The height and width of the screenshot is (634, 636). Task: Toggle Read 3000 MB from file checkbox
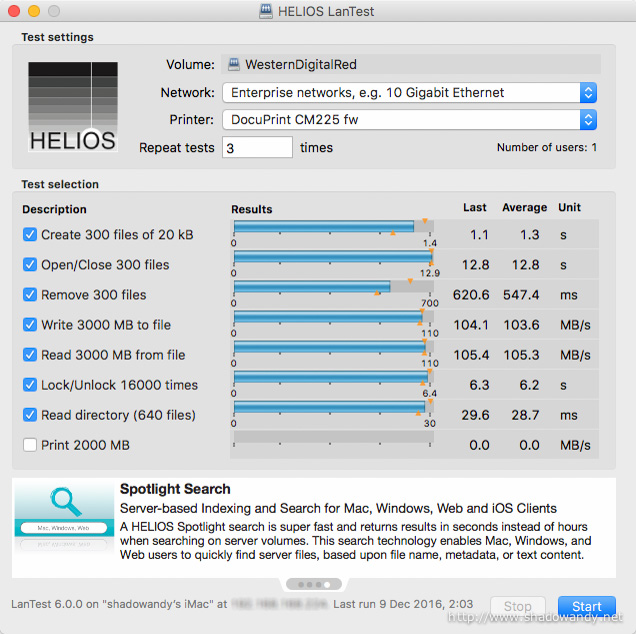click(30, 355)
